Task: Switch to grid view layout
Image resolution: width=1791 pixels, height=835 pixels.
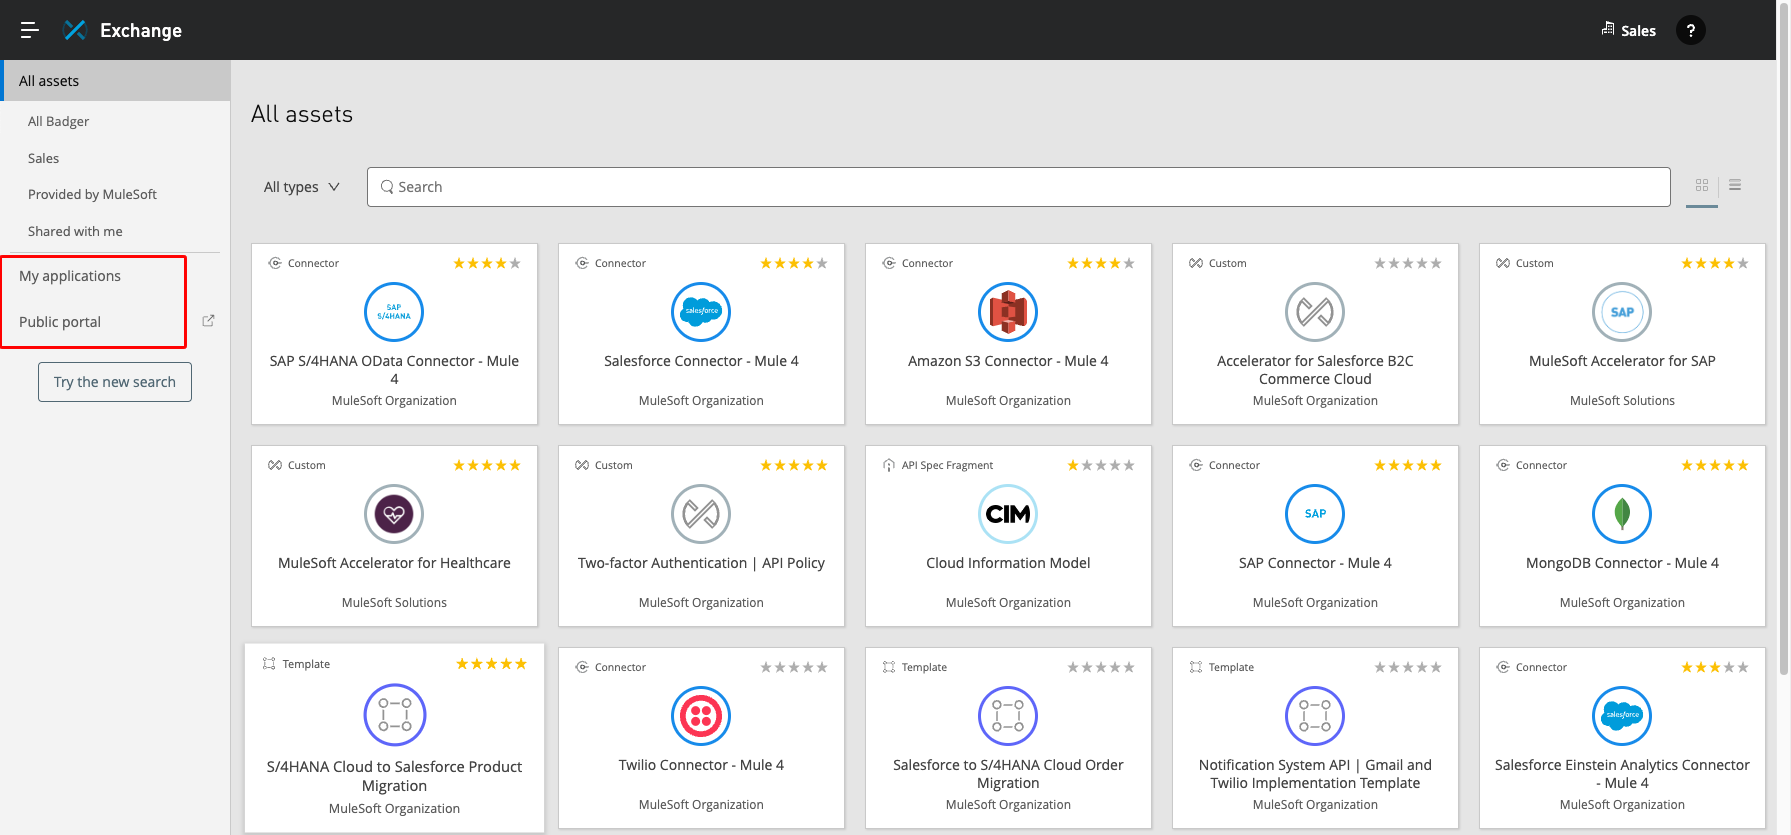Action: pos(1702,185)
